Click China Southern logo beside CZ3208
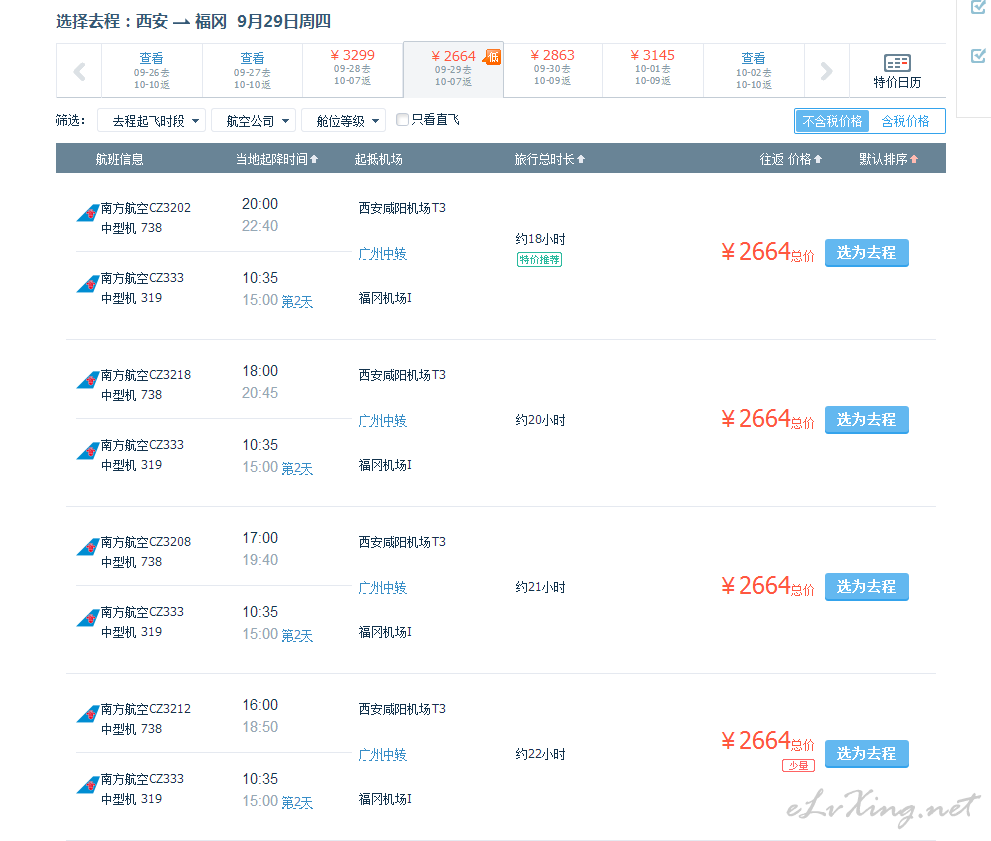The image size is (991, 841). [x=88, y=547]
